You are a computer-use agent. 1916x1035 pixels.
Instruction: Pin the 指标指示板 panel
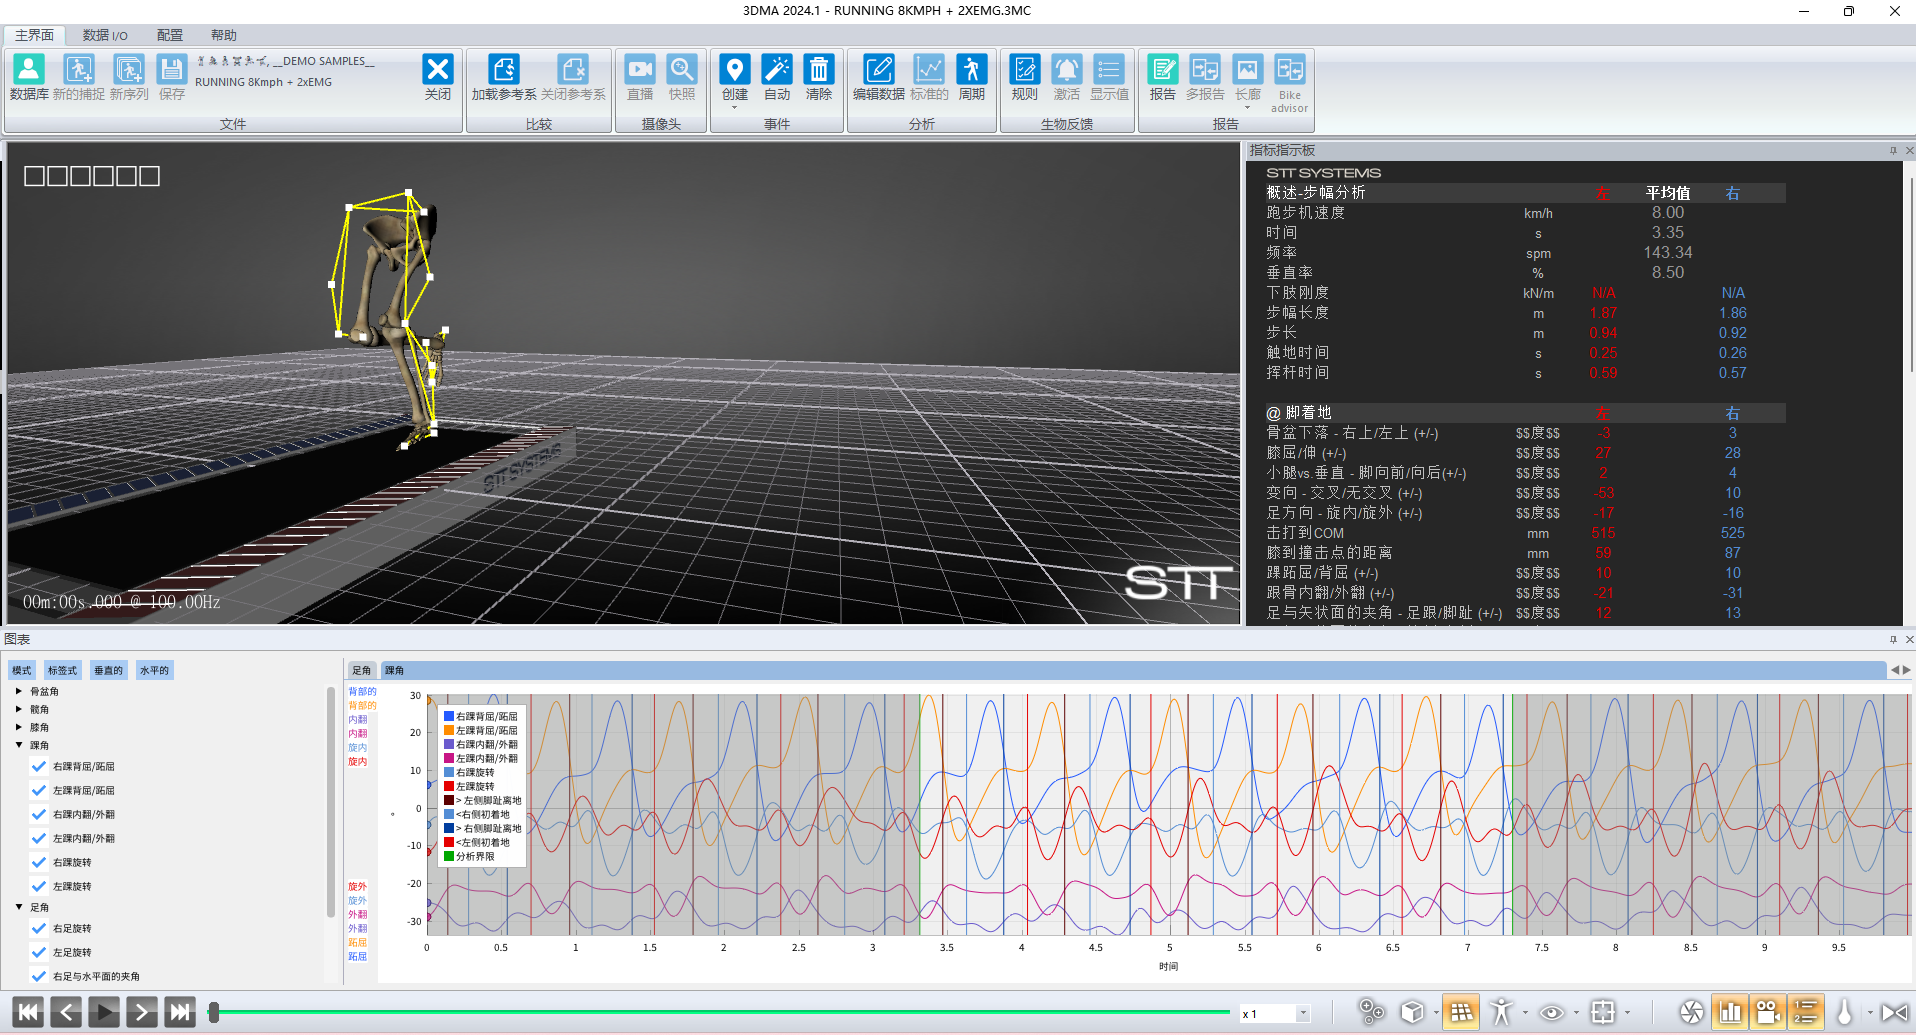[x=1892, y=151]
